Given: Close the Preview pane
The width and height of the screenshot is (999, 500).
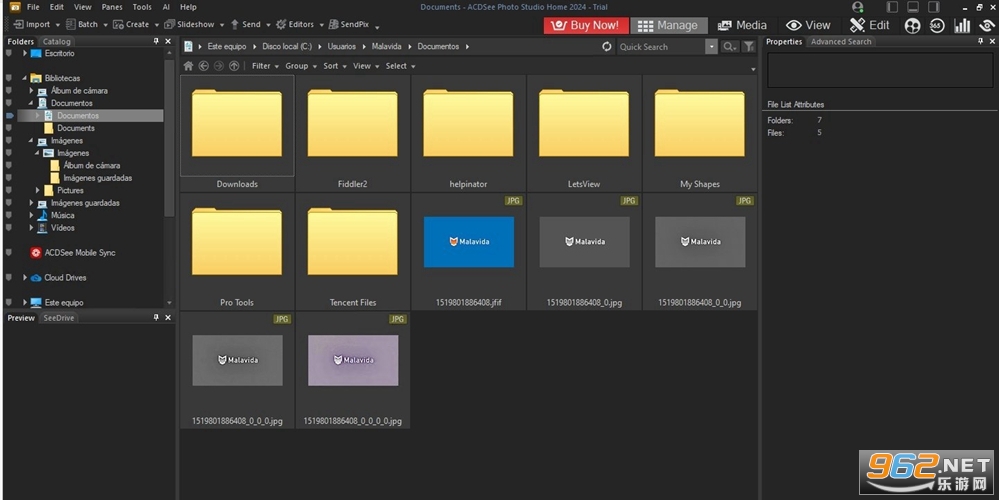Looking at the screenshot, I should [168, 317].
